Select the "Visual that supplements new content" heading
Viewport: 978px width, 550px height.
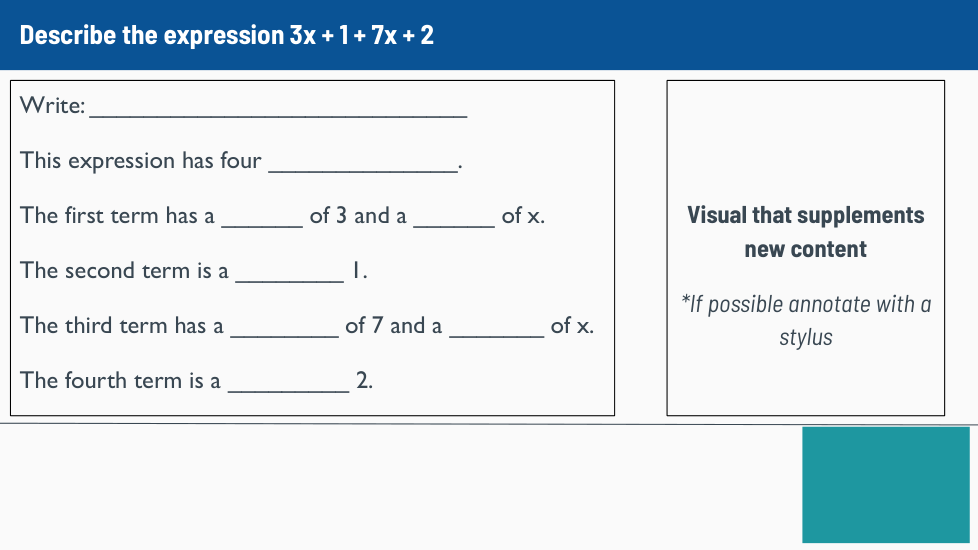click(x=805, y=232)
